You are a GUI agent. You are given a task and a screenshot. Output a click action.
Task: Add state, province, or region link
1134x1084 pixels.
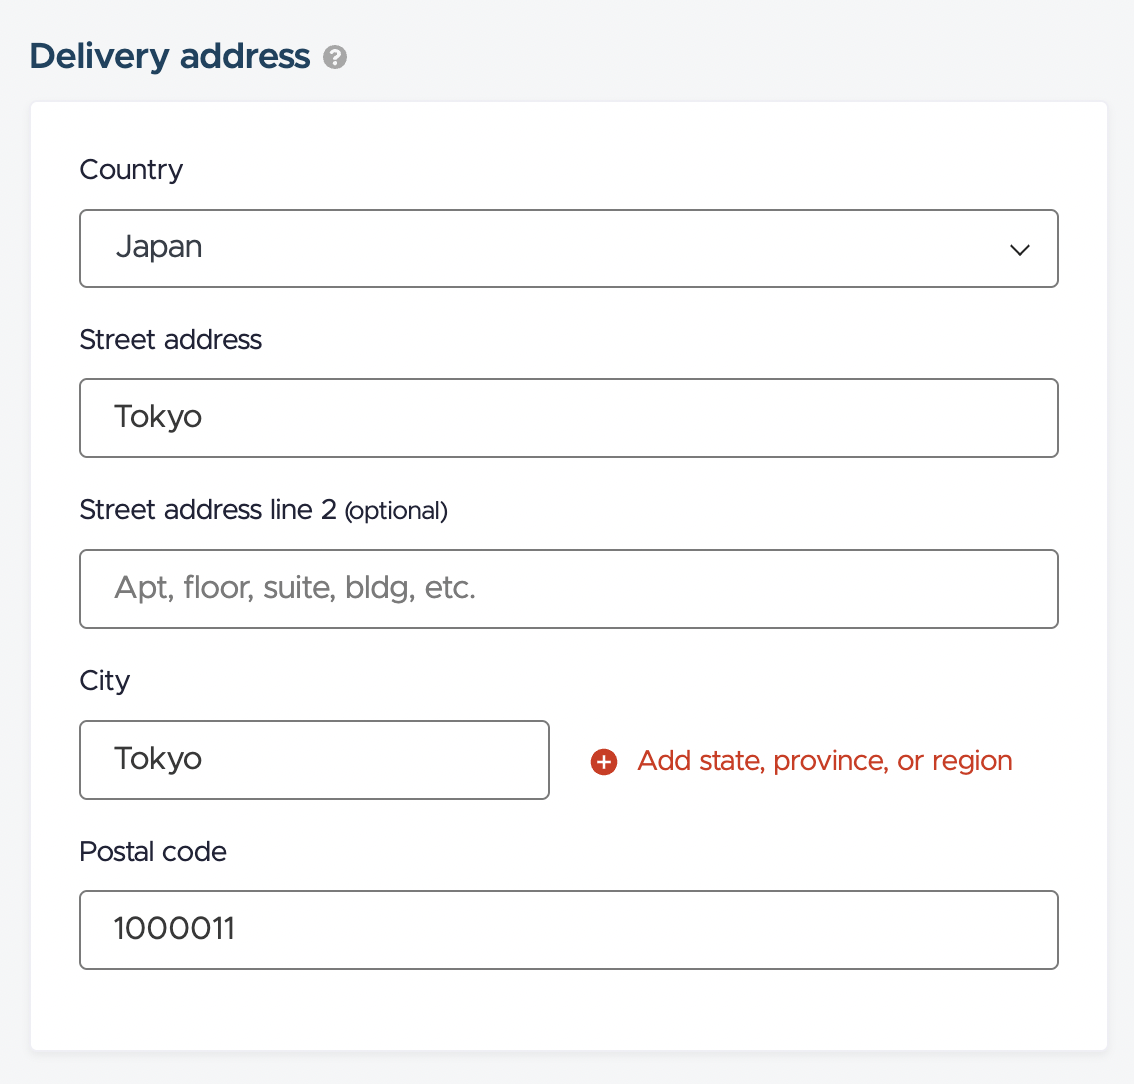pos(824,761)
